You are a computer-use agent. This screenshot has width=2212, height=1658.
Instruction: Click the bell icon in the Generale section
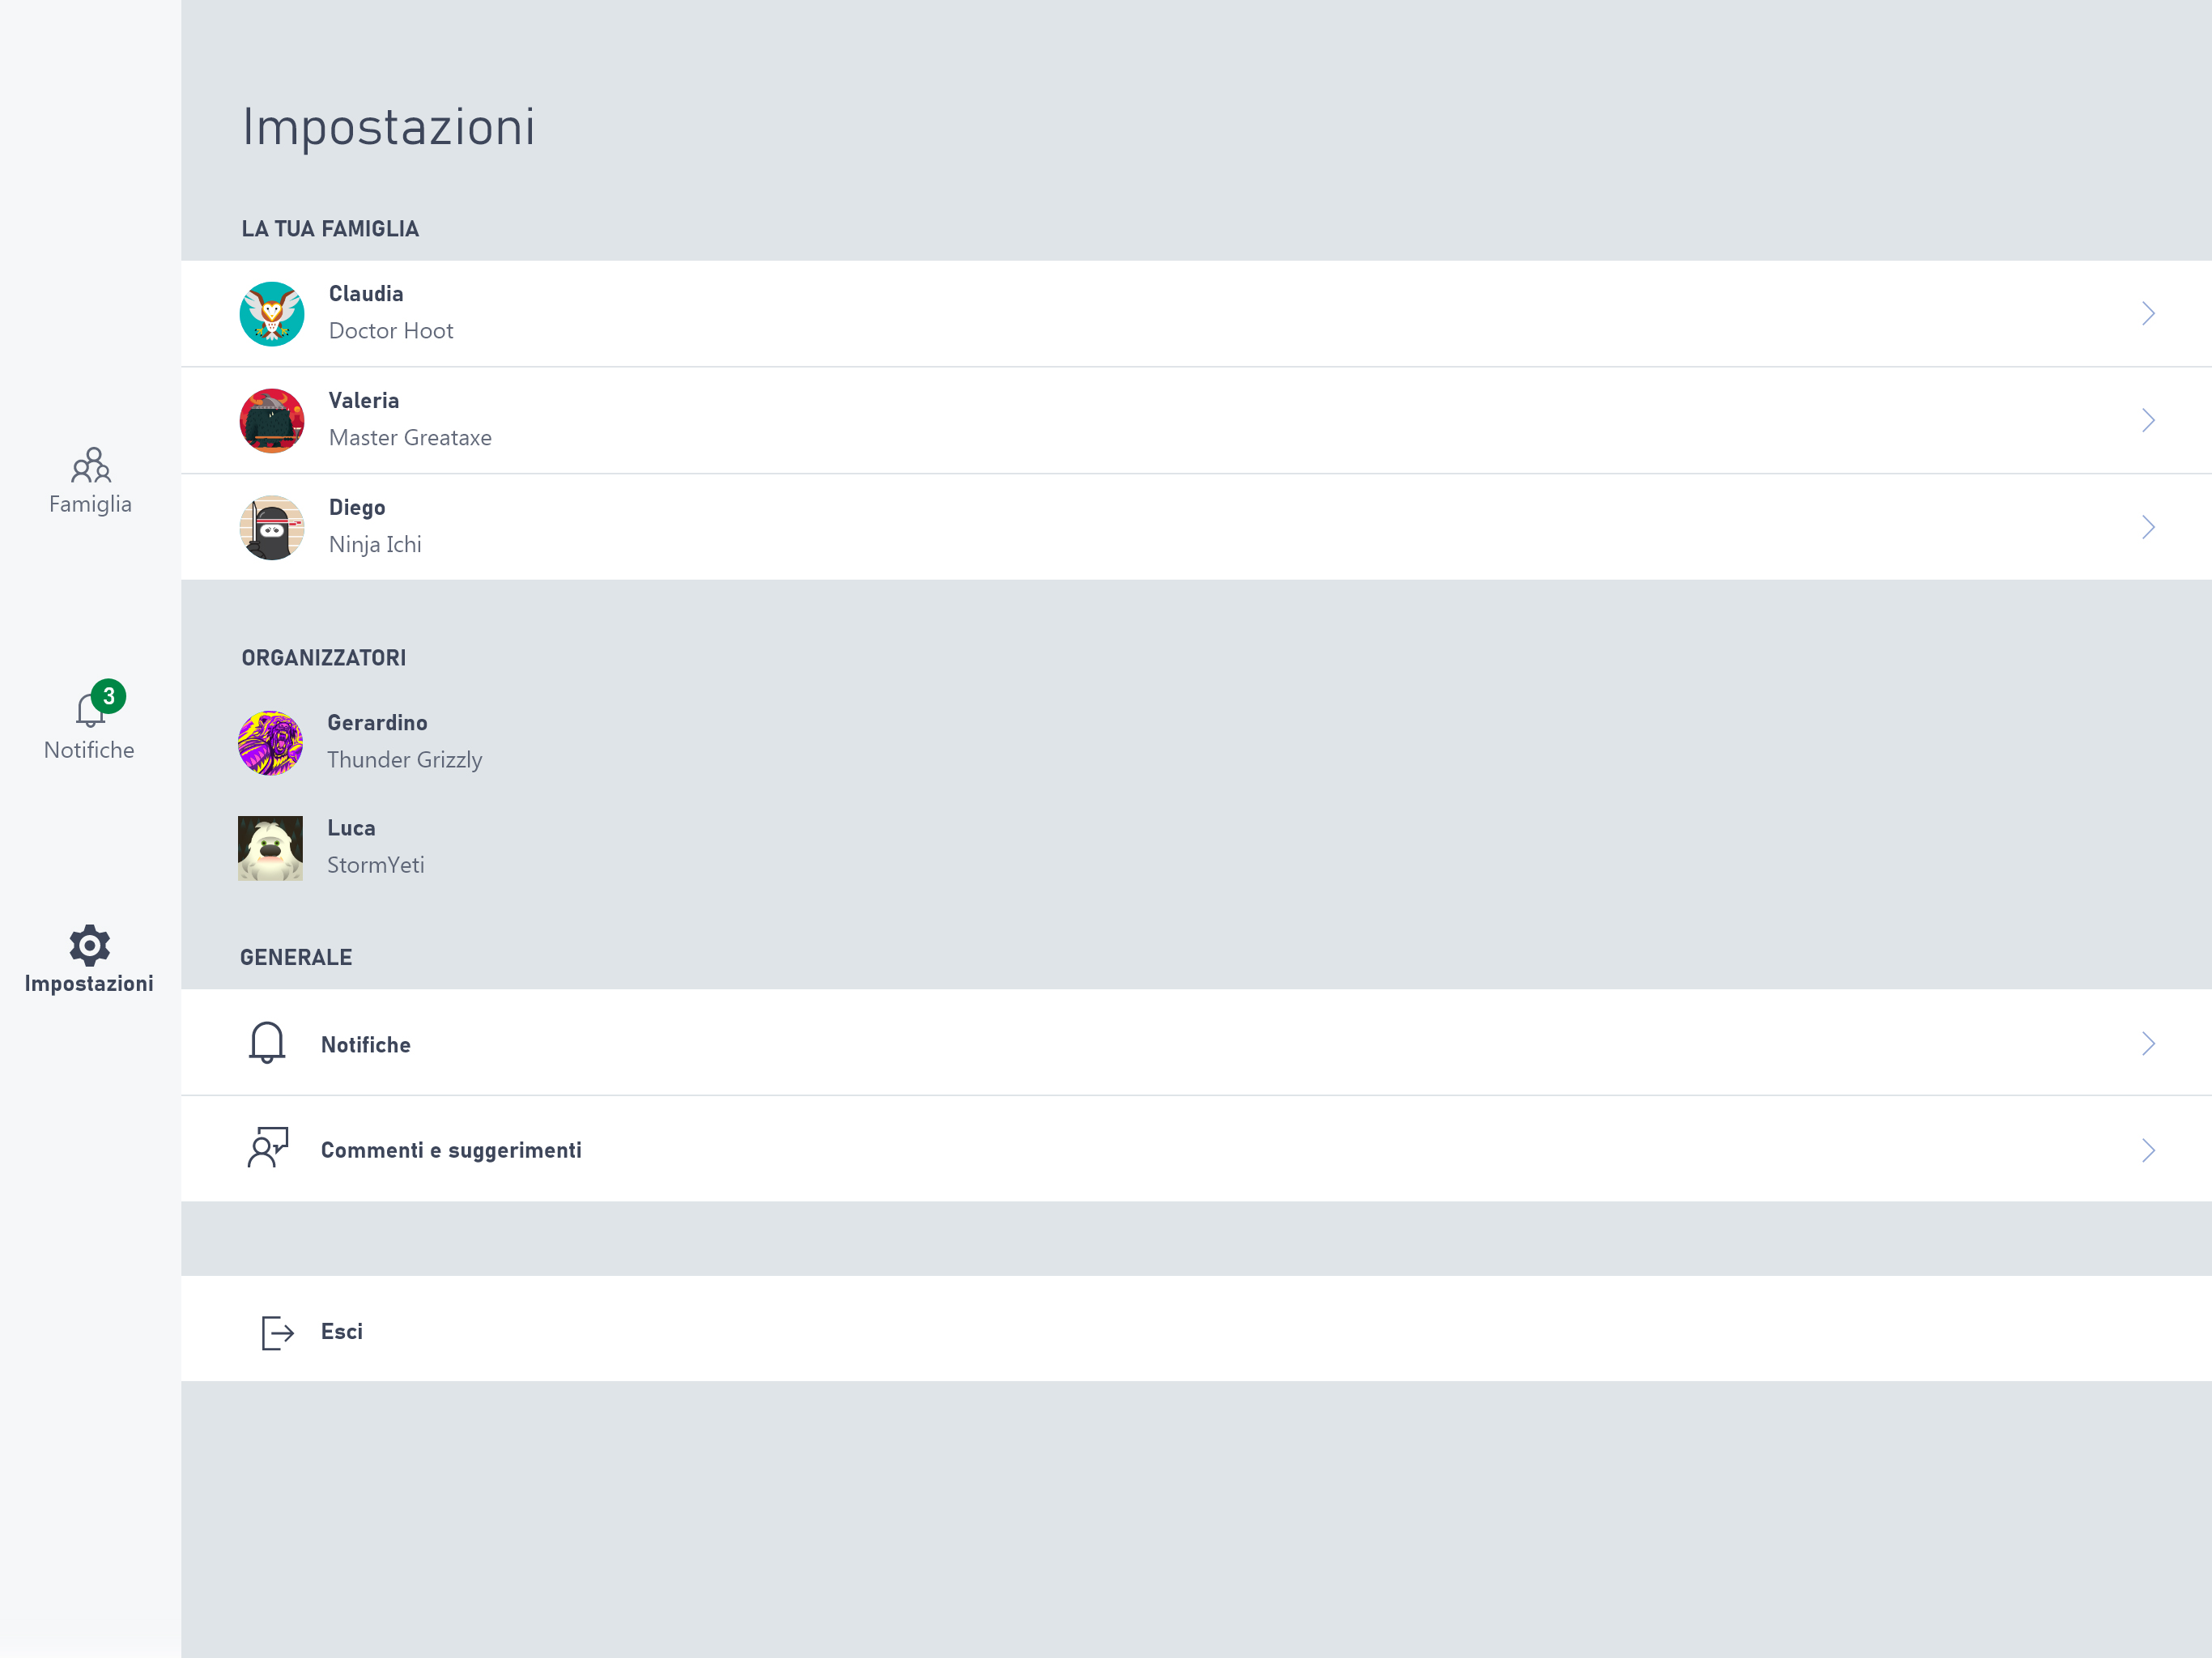[x=267, y=1043]
